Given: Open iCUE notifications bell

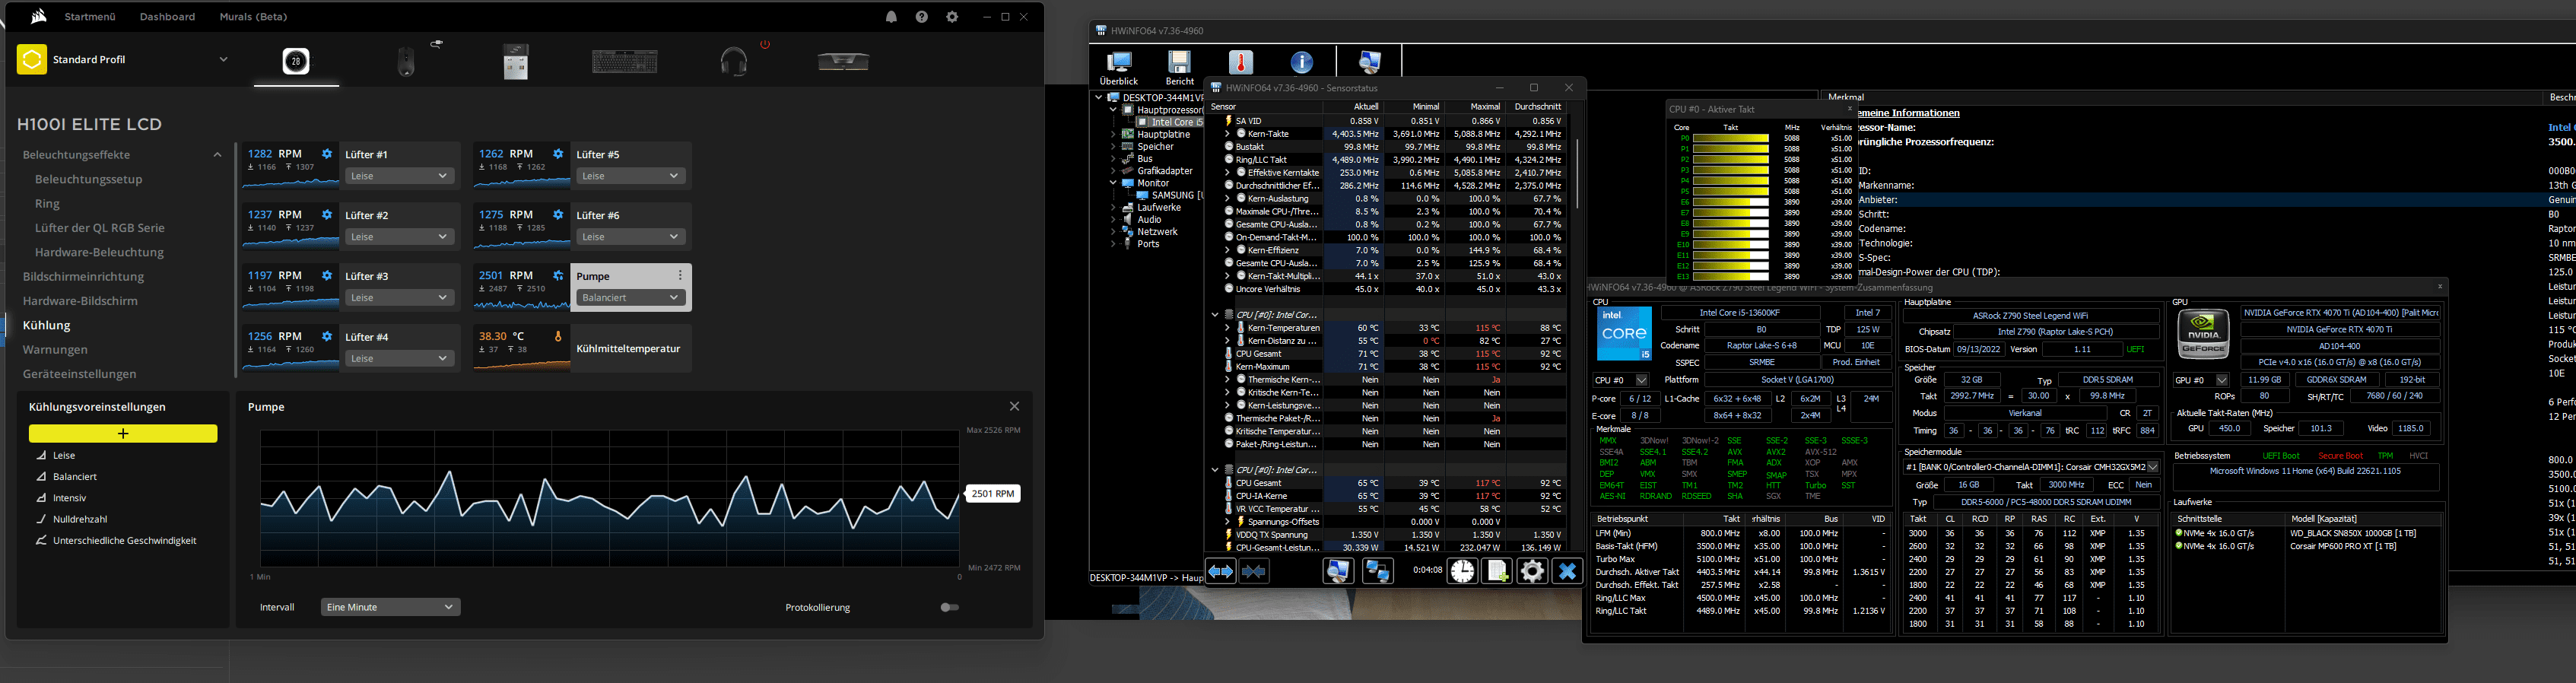Looking at the screenshot, I should click(891, 17).
